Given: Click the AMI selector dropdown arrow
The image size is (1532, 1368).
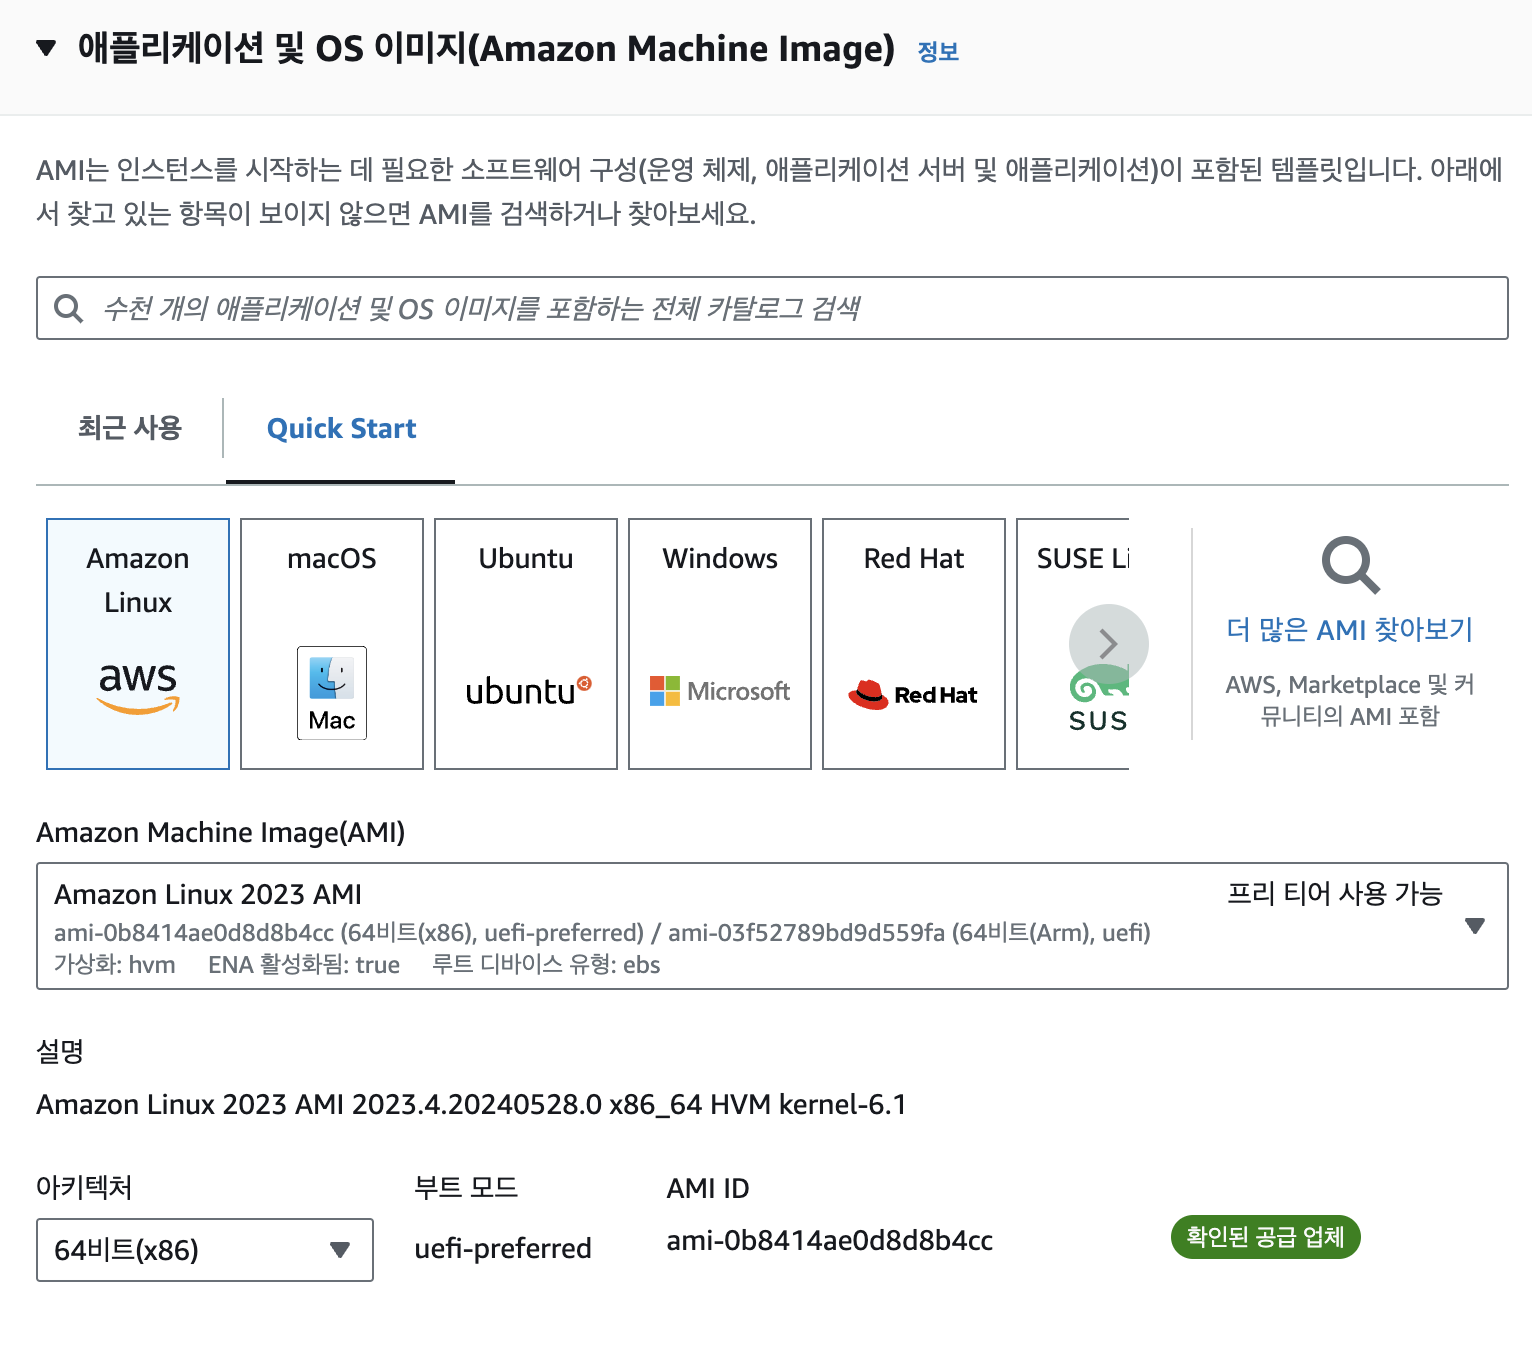Looking at the screenshot, I should tap(1474, 926).
